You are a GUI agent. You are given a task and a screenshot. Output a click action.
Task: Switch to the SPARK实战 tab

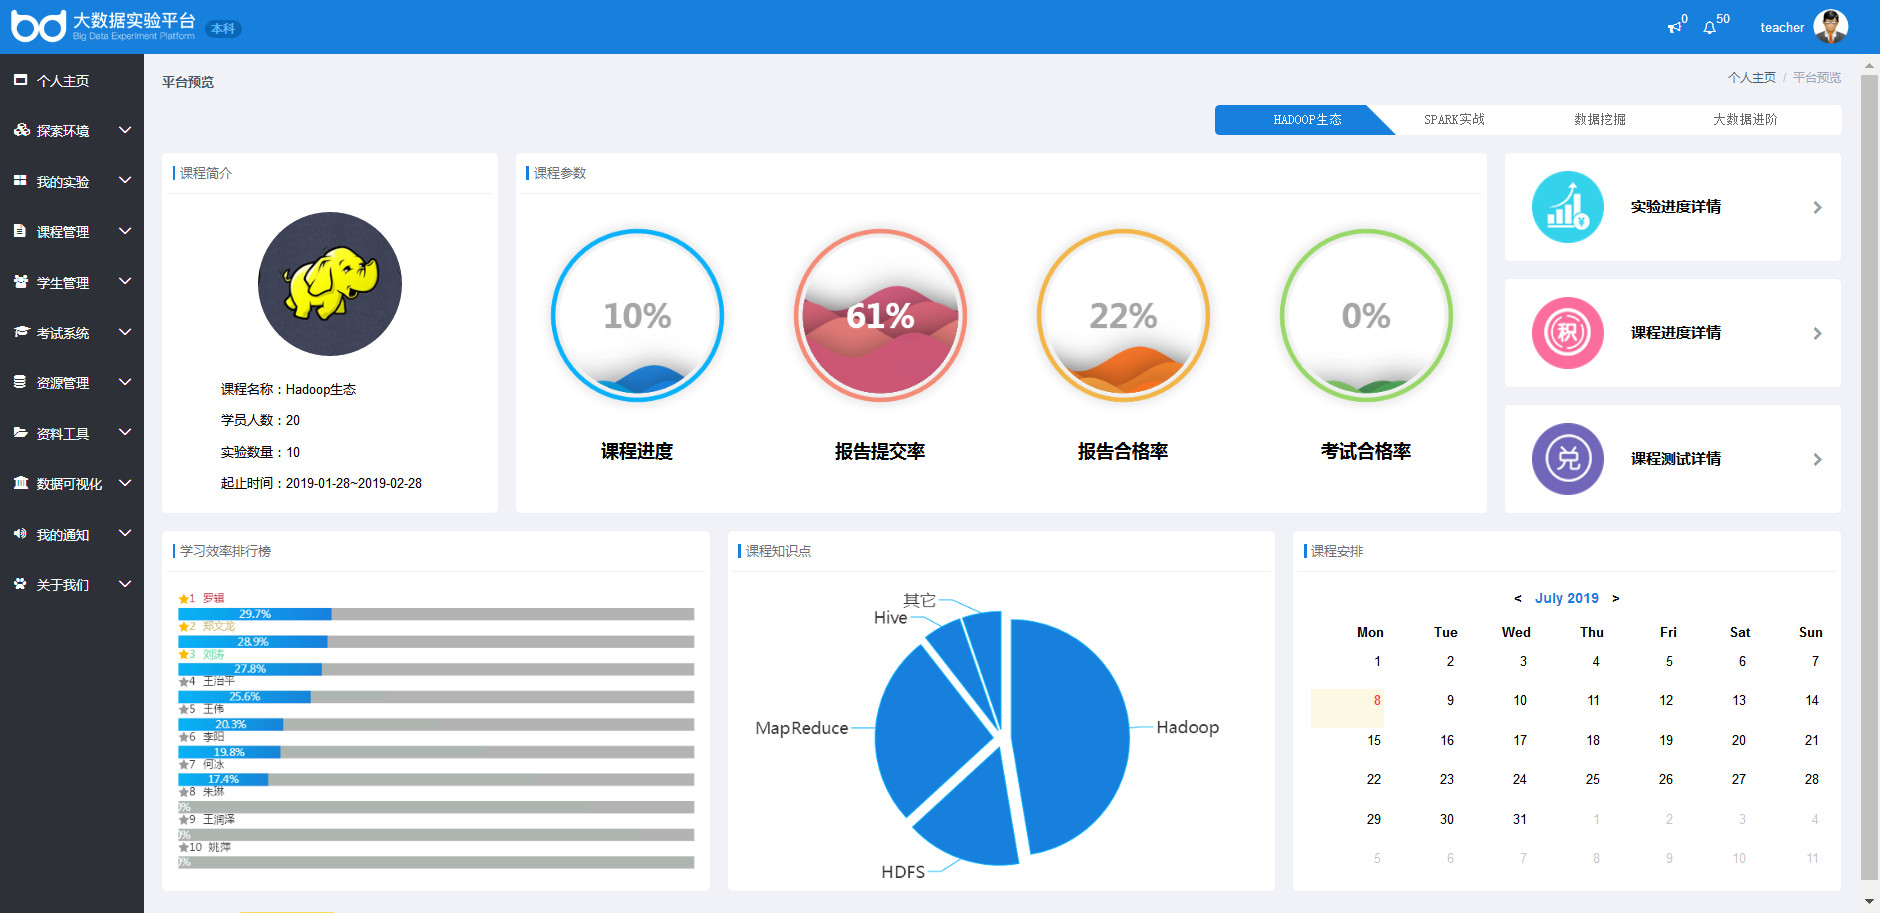point(1454,120)
